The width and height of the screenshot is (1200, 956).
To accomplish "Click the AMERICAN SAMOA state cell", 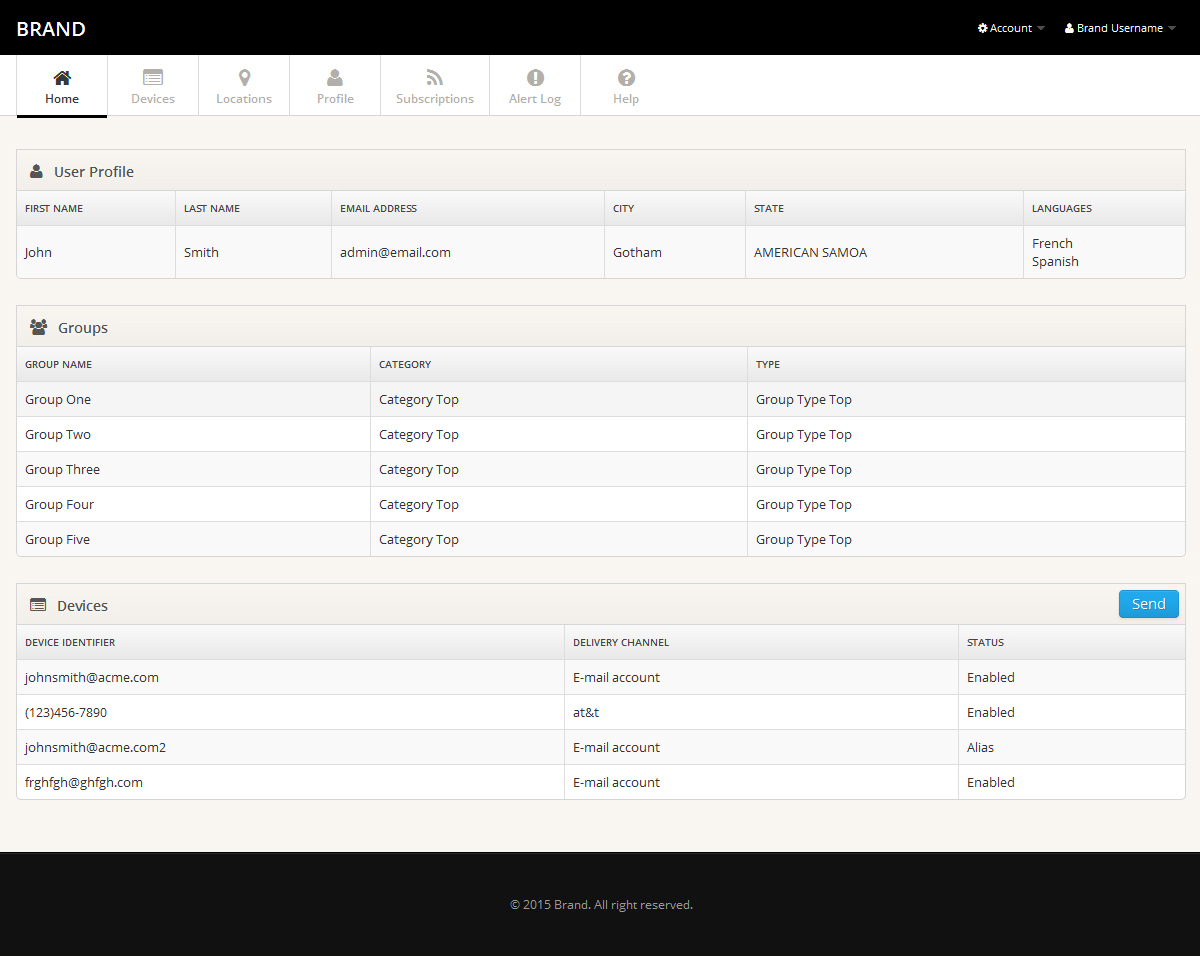I will (x=810, y=252).
